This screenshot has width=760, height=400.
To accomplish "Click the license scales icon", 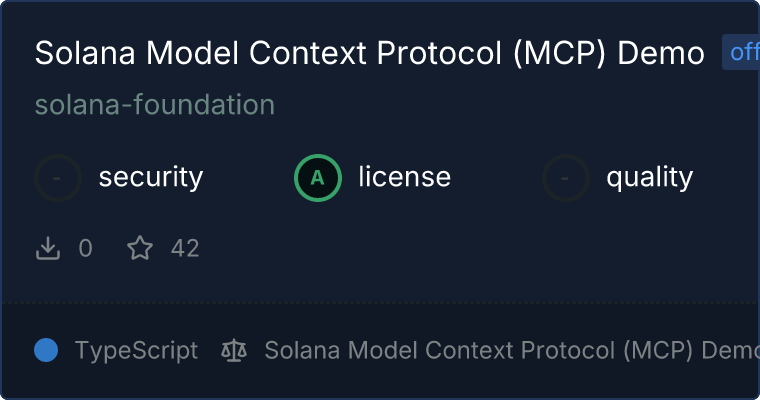I will click(234, 350).
